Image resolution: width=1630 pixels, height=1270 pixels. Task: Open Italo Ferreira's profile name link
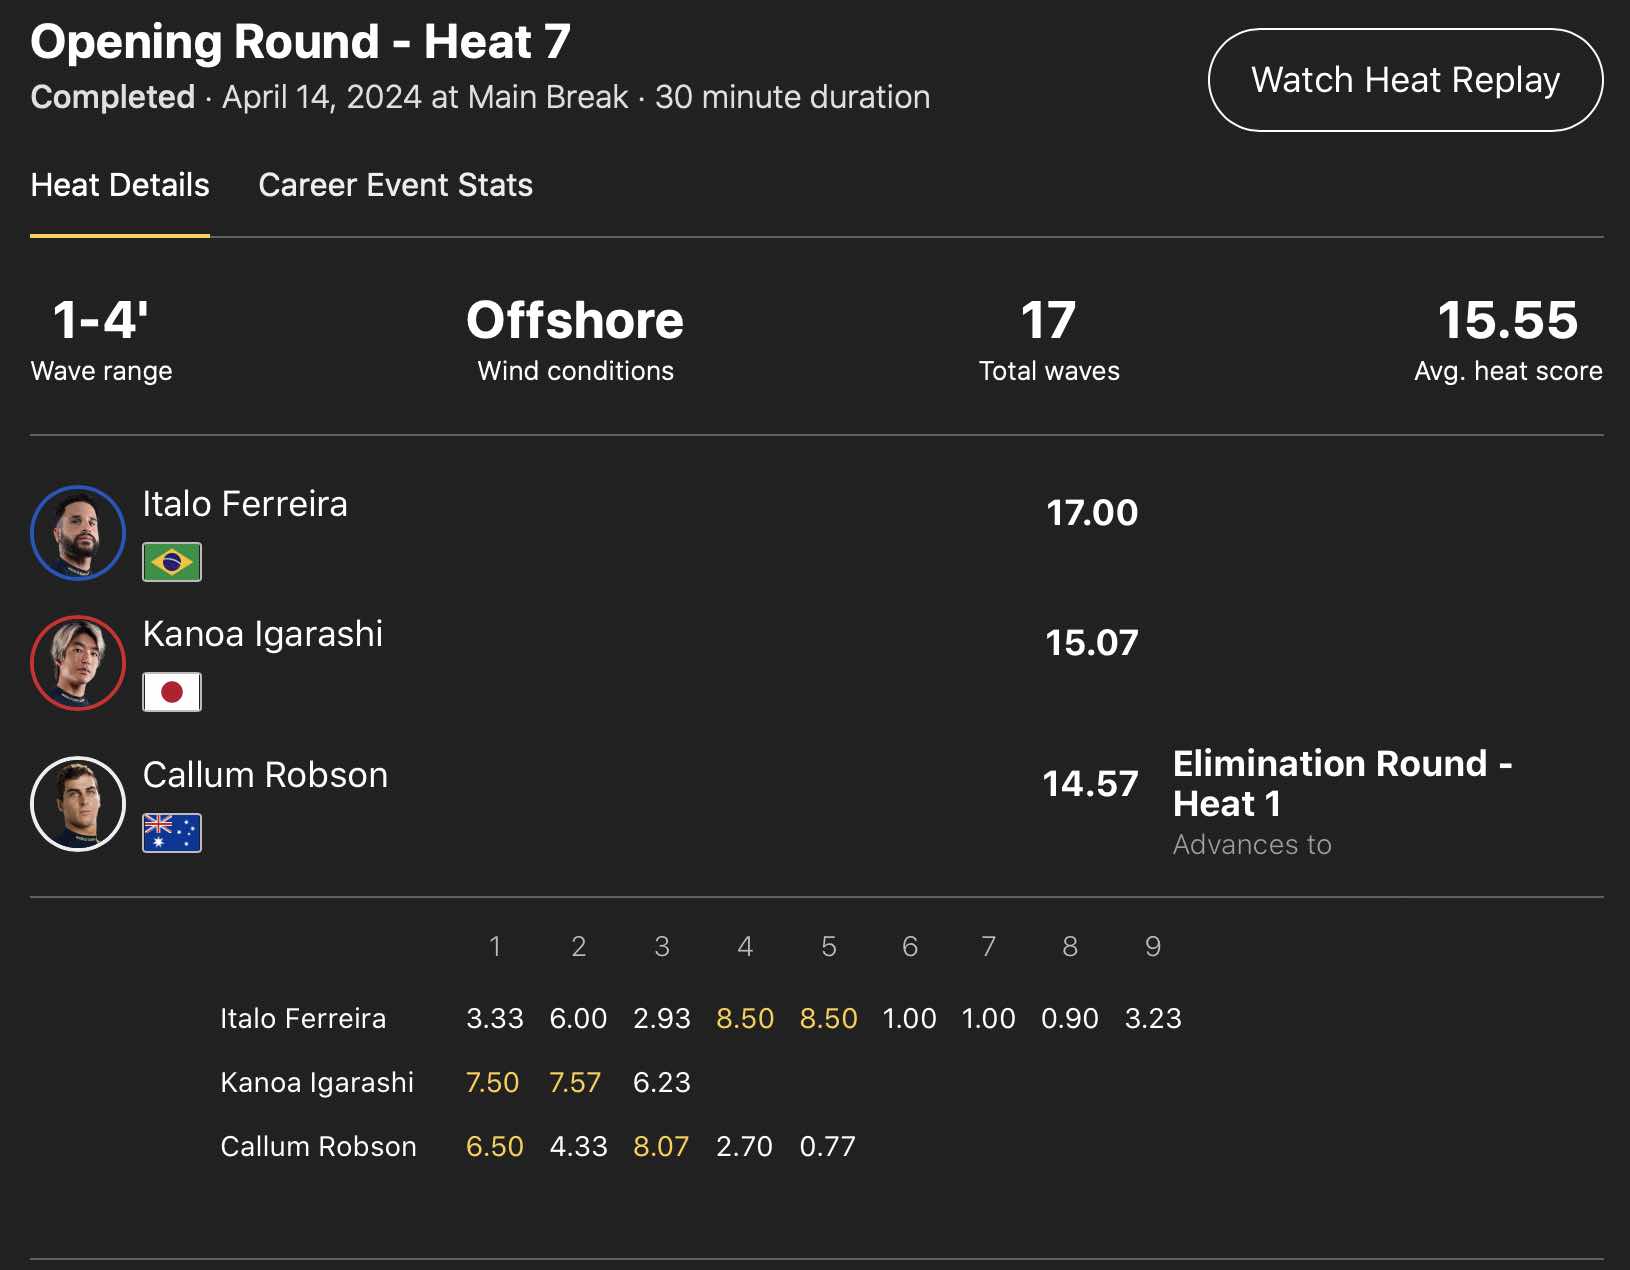pyautogui.click(x=245, y=504)
